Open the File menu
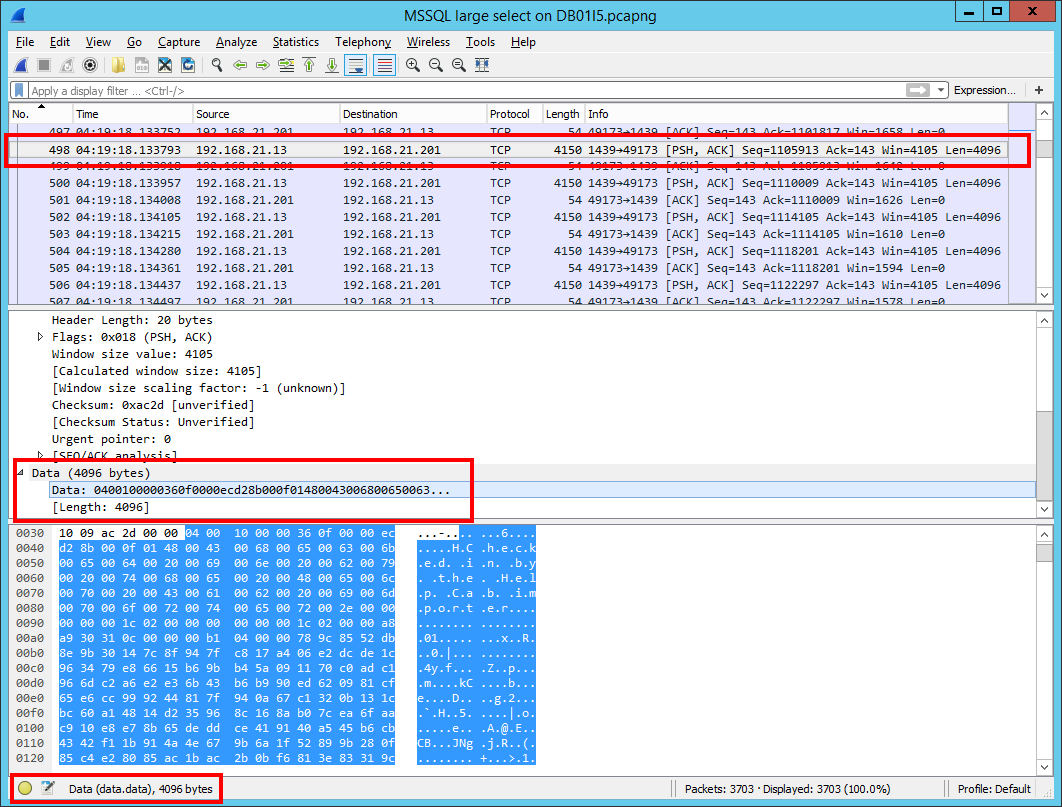This screenshot has height=807, width=1062. 25,42
